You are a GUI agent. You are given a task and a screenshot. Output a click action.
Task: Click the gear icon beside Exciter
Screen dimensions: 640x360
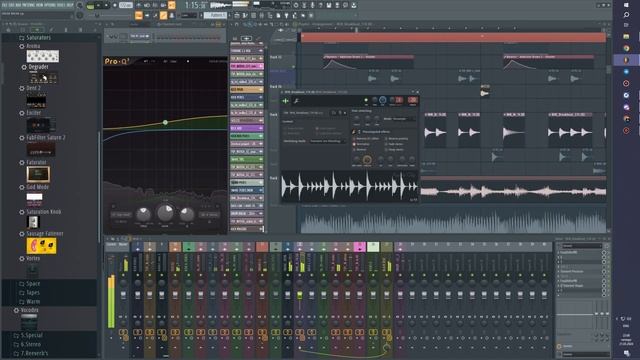(22, 113)
